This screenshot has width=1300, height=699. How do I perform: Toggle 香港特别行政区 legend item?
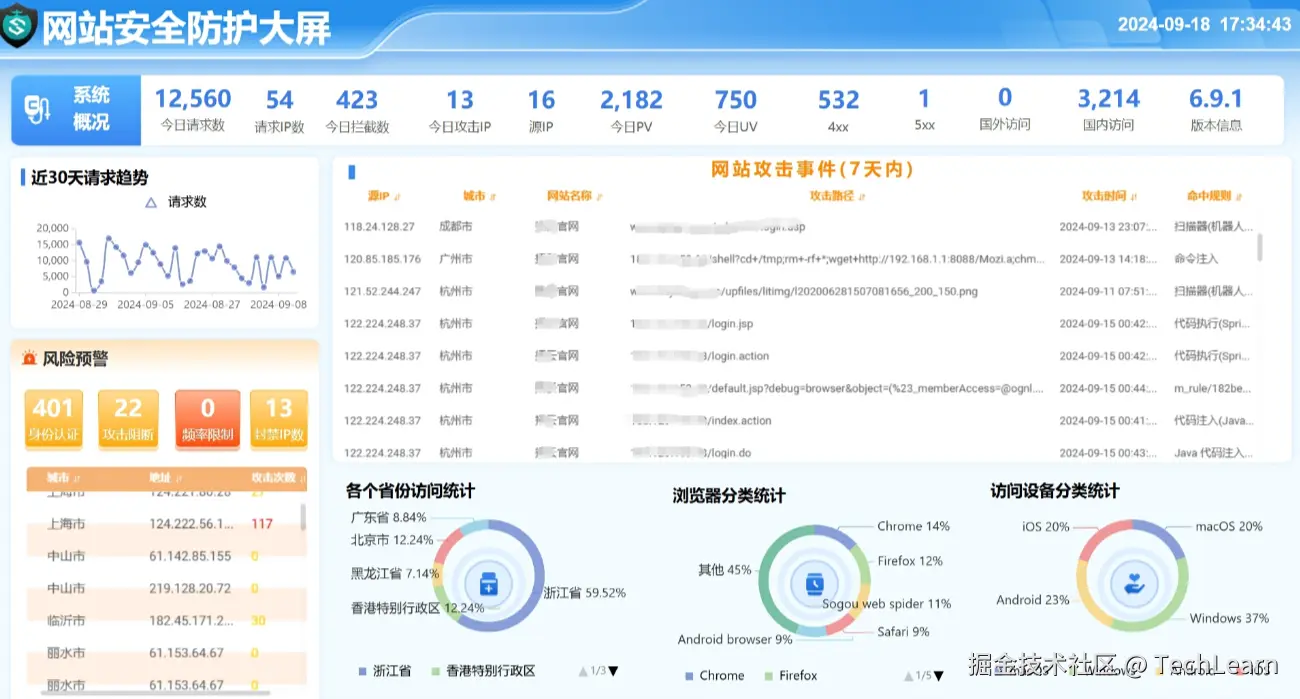[x=483, y=671]
